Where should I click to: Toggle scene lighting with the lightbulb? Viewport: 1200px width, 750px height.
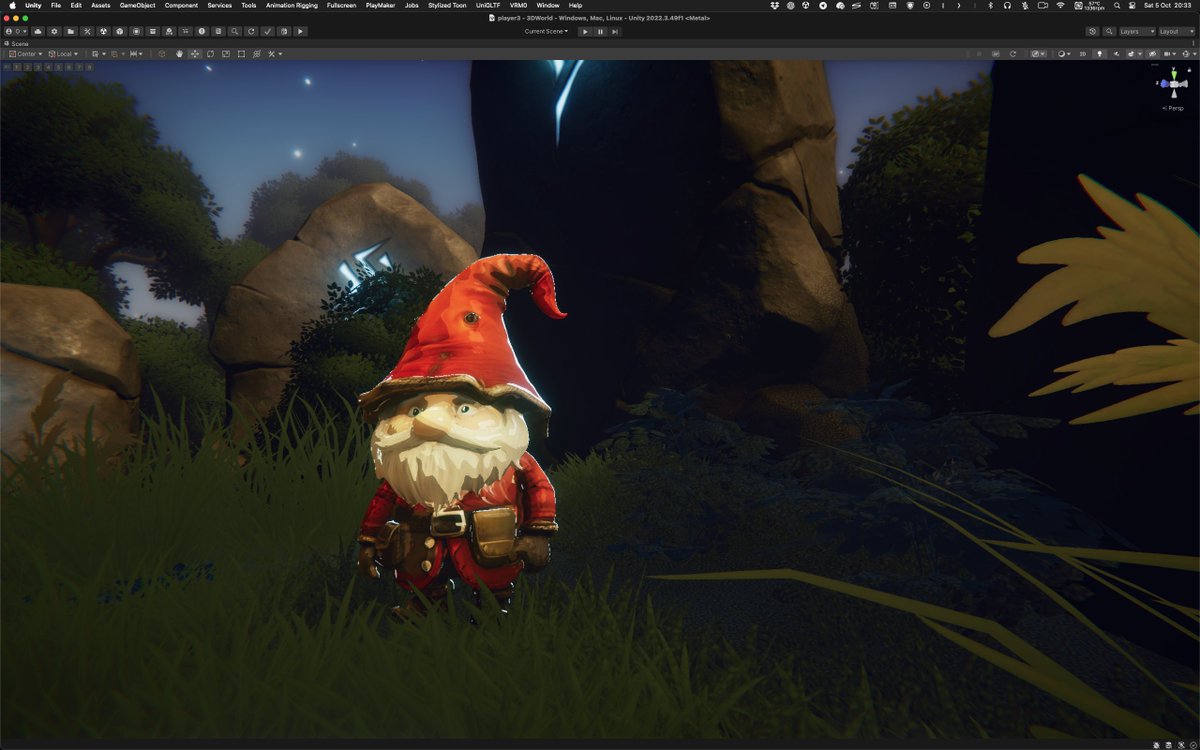click(1100, 54)
